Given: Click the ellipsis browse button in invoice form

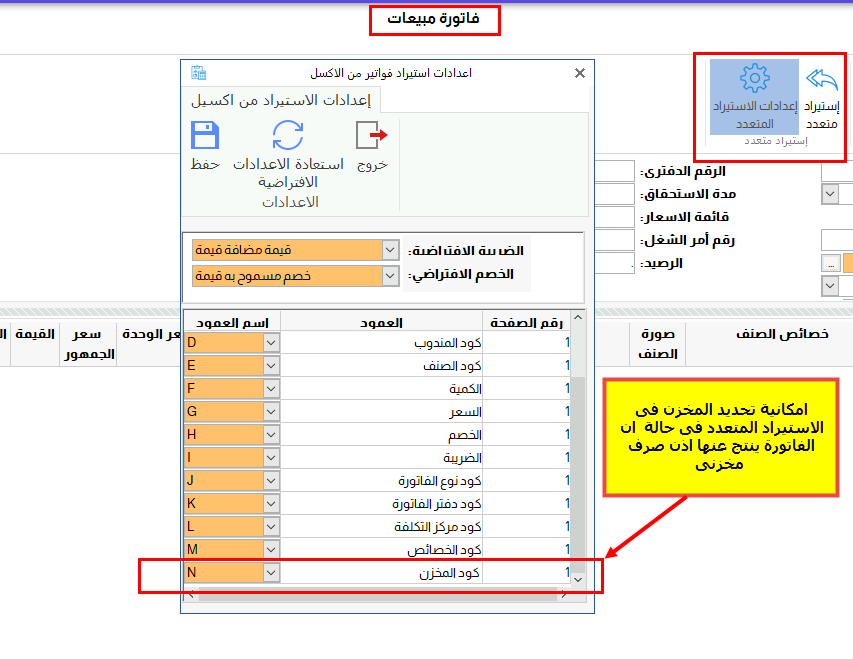Looking at the screenshot, I should [x=830, y=263].
